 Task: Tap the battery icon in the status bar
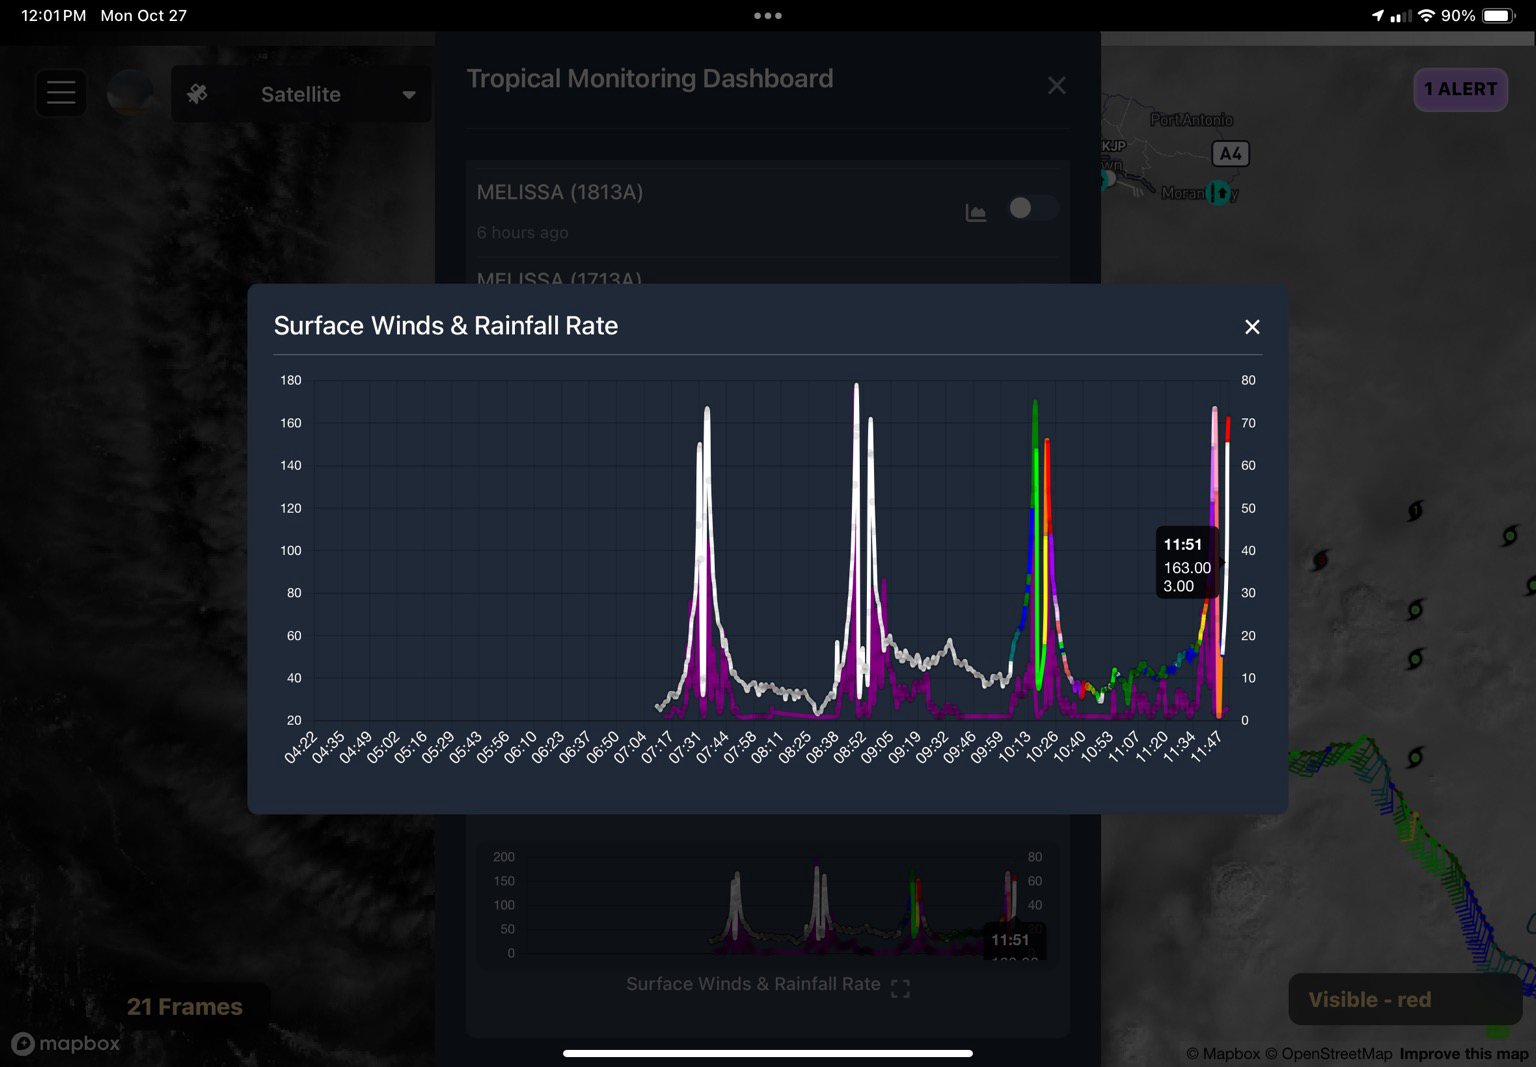click(x=1500, y=16)
